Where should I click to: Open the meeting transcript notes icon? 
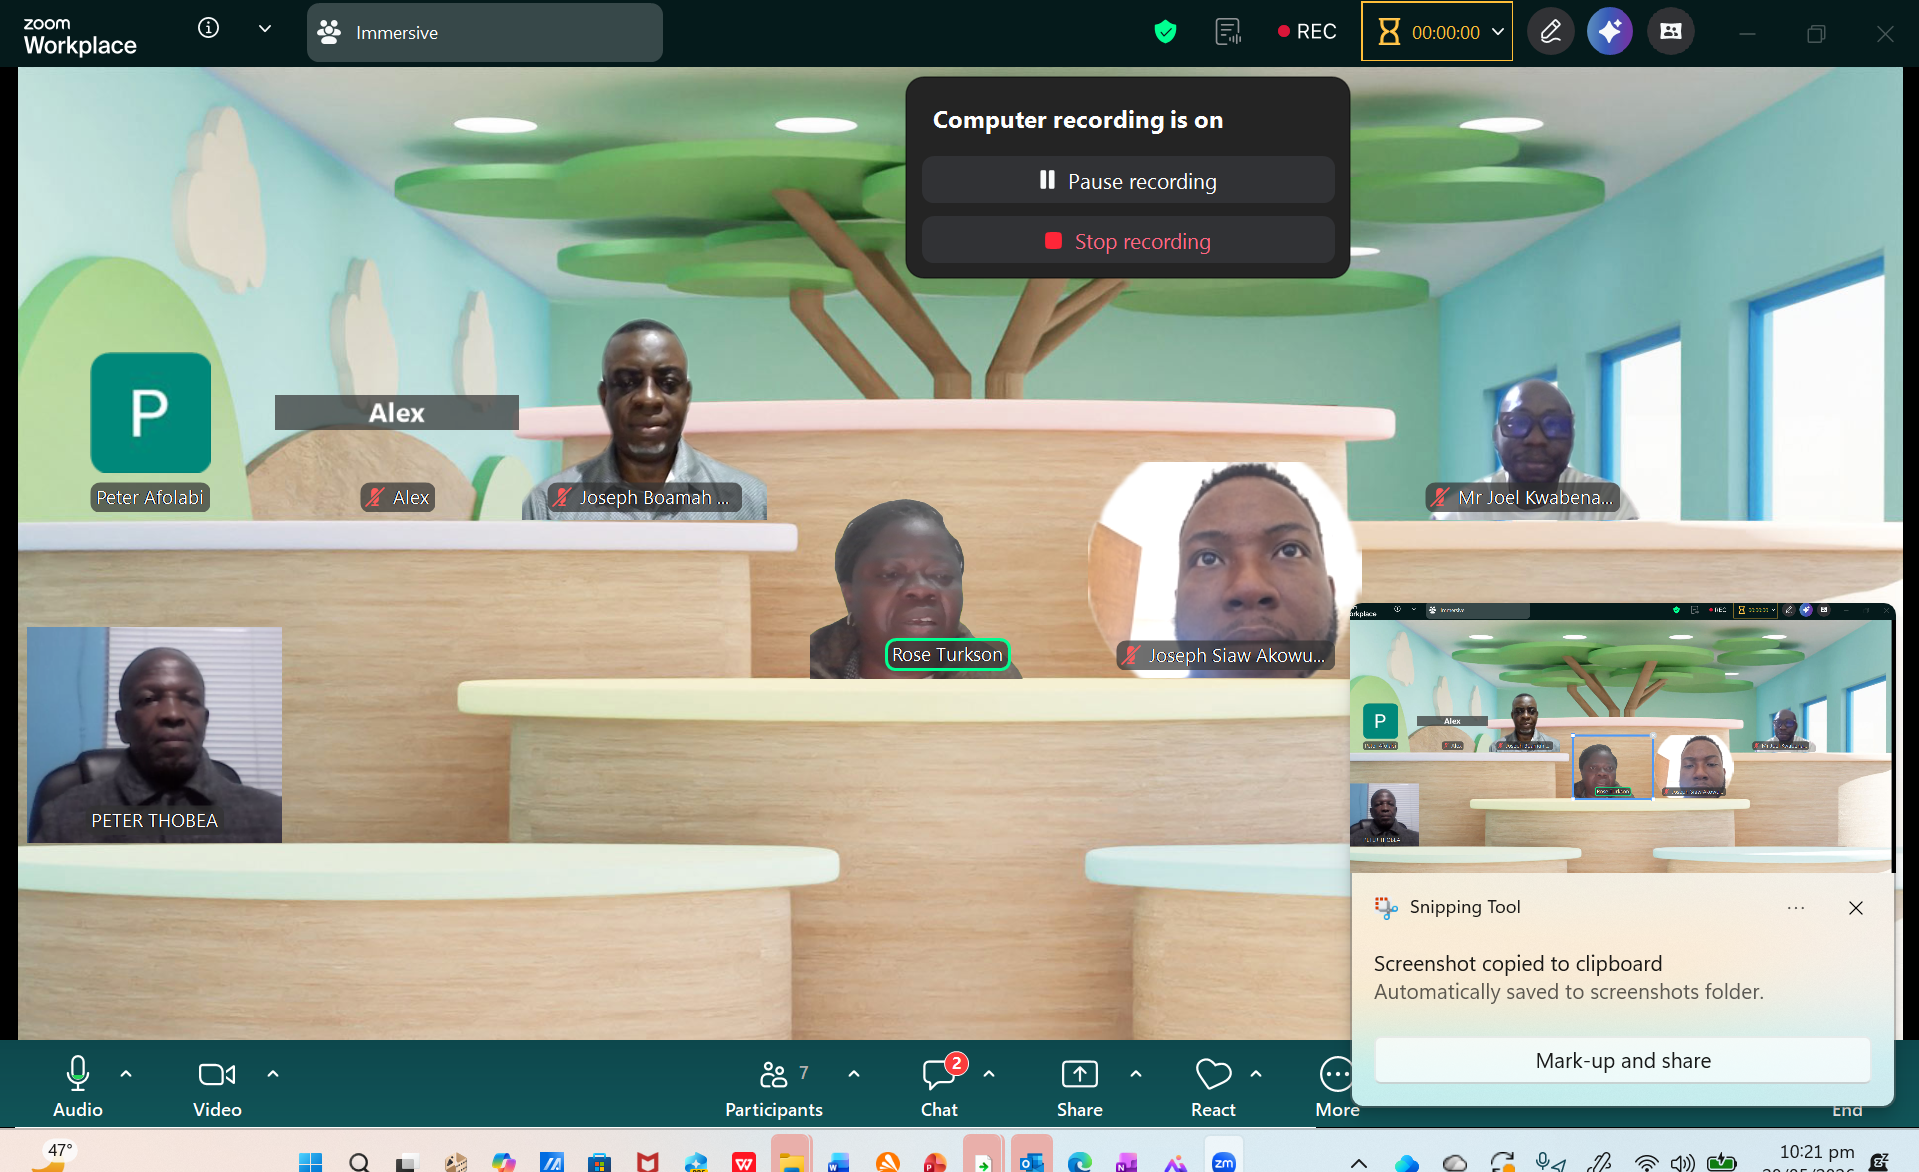point(1228,32)
